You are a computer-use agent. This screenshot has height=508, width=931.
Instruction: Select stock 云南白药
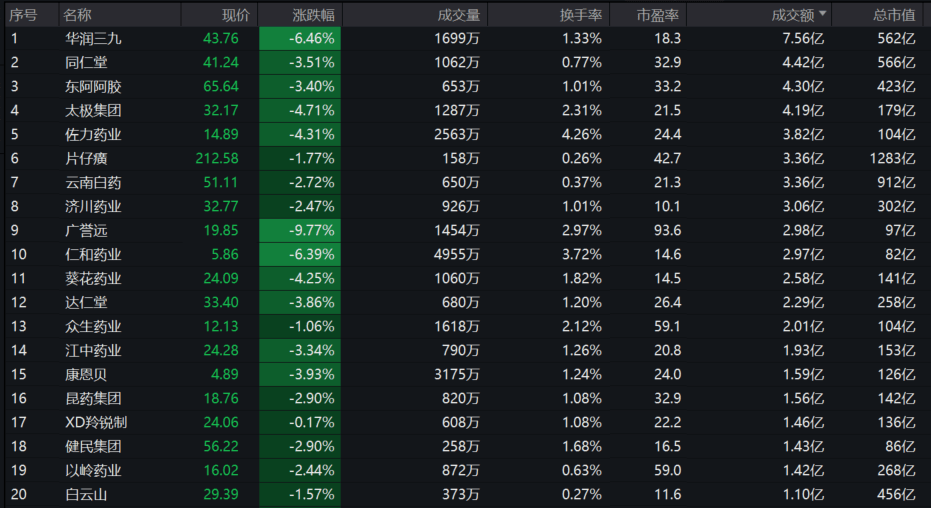tap(93, 182)
